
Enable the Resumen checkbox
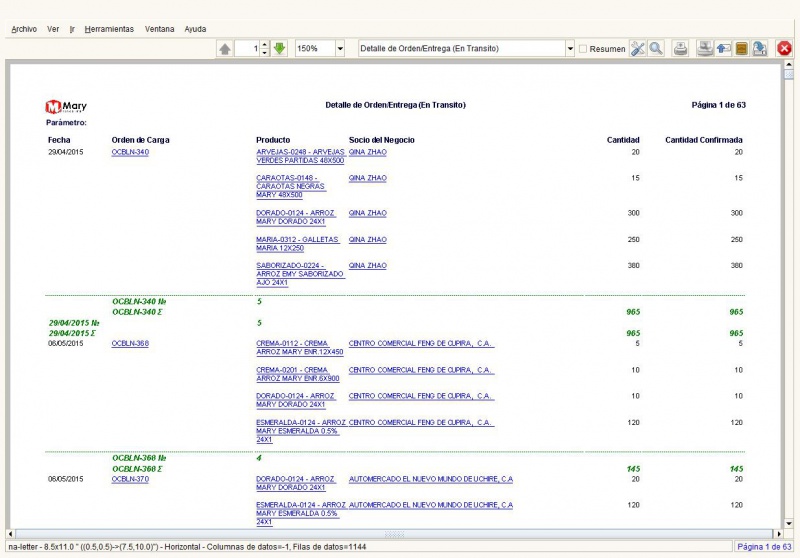click(x=583, y=48)
